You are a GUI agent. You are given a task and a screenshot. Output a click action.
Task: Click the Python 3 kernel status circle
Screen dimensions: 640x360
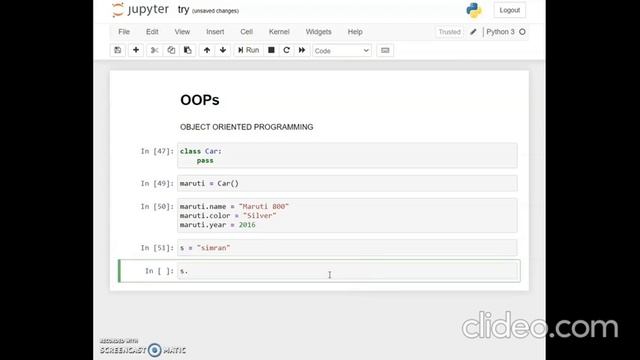click(522, 32)
